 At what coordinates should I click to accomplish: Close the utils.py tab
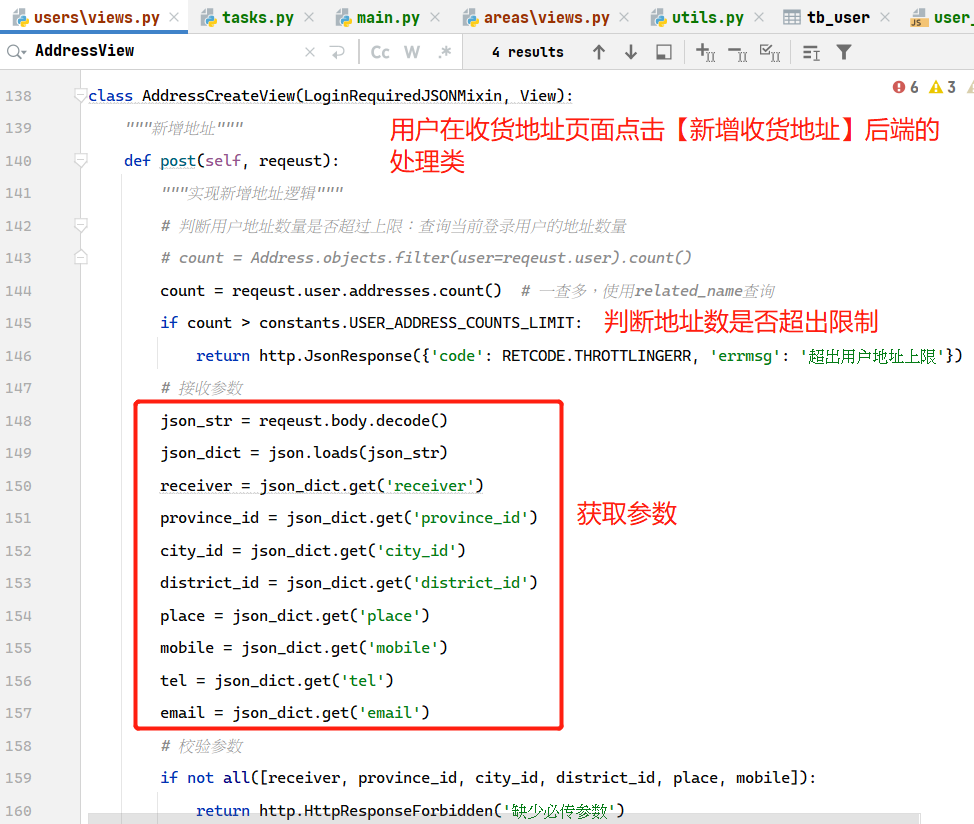(x=759, y=17)
